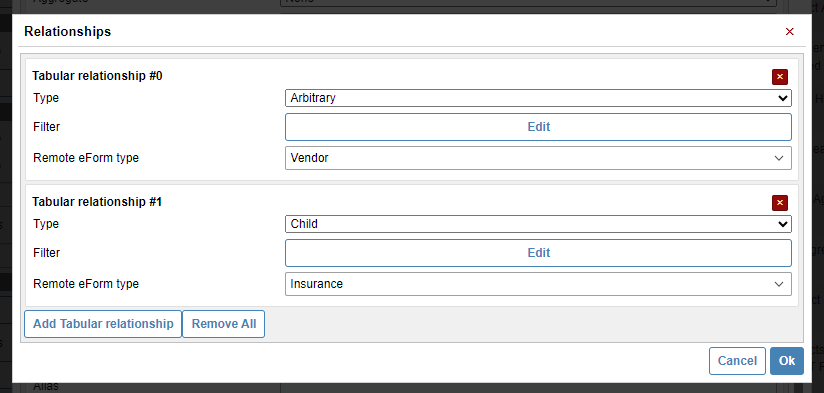This screenshot has height=393, width=824.
Task: Open Type dropdown showing Arbitrary
Action: pyautogui.click(x=538, y=98)
